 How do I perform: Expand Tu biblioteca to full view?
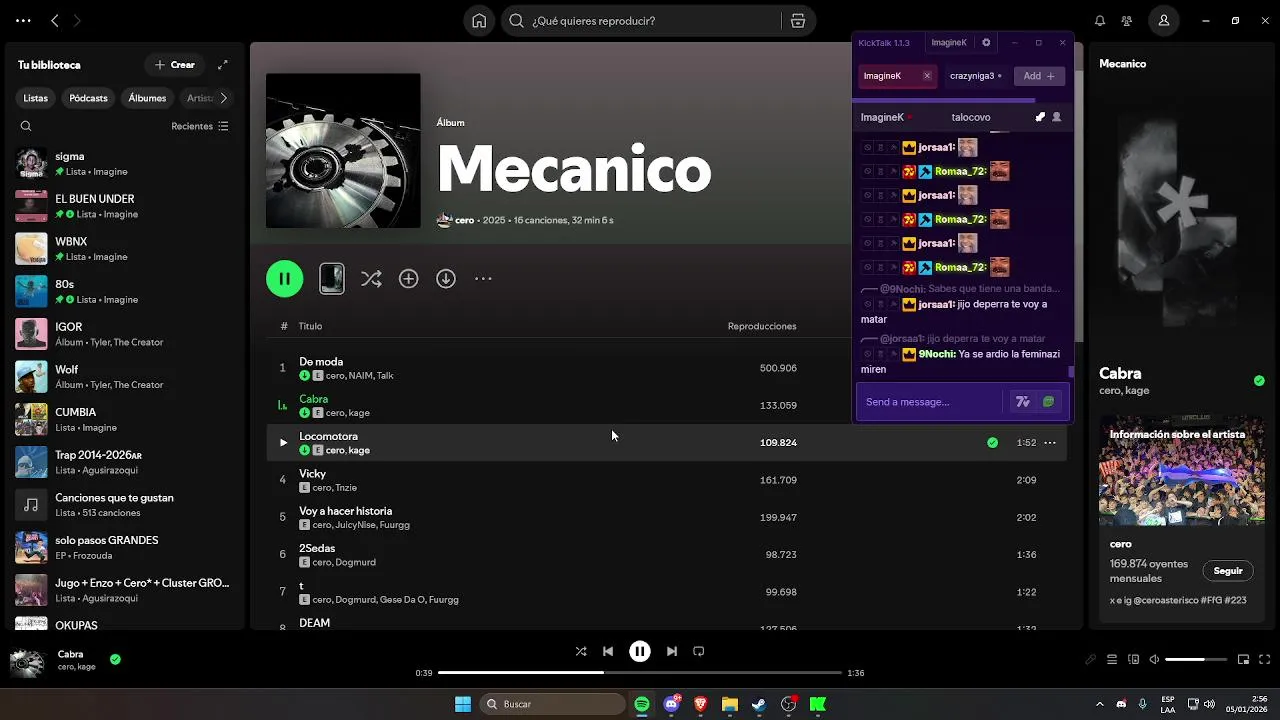pyautogui.click(x=223, y=65)
